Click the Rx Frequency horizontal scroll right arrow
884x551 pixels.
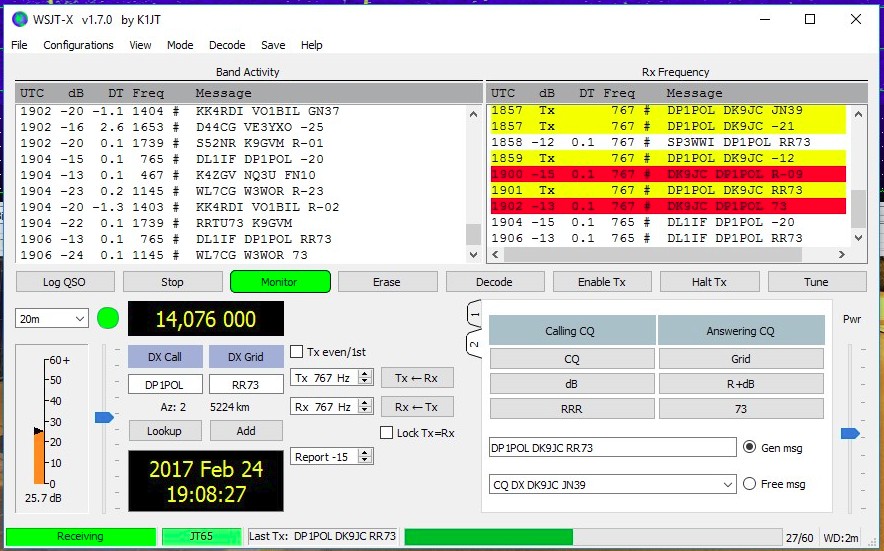tap(842, 255)
